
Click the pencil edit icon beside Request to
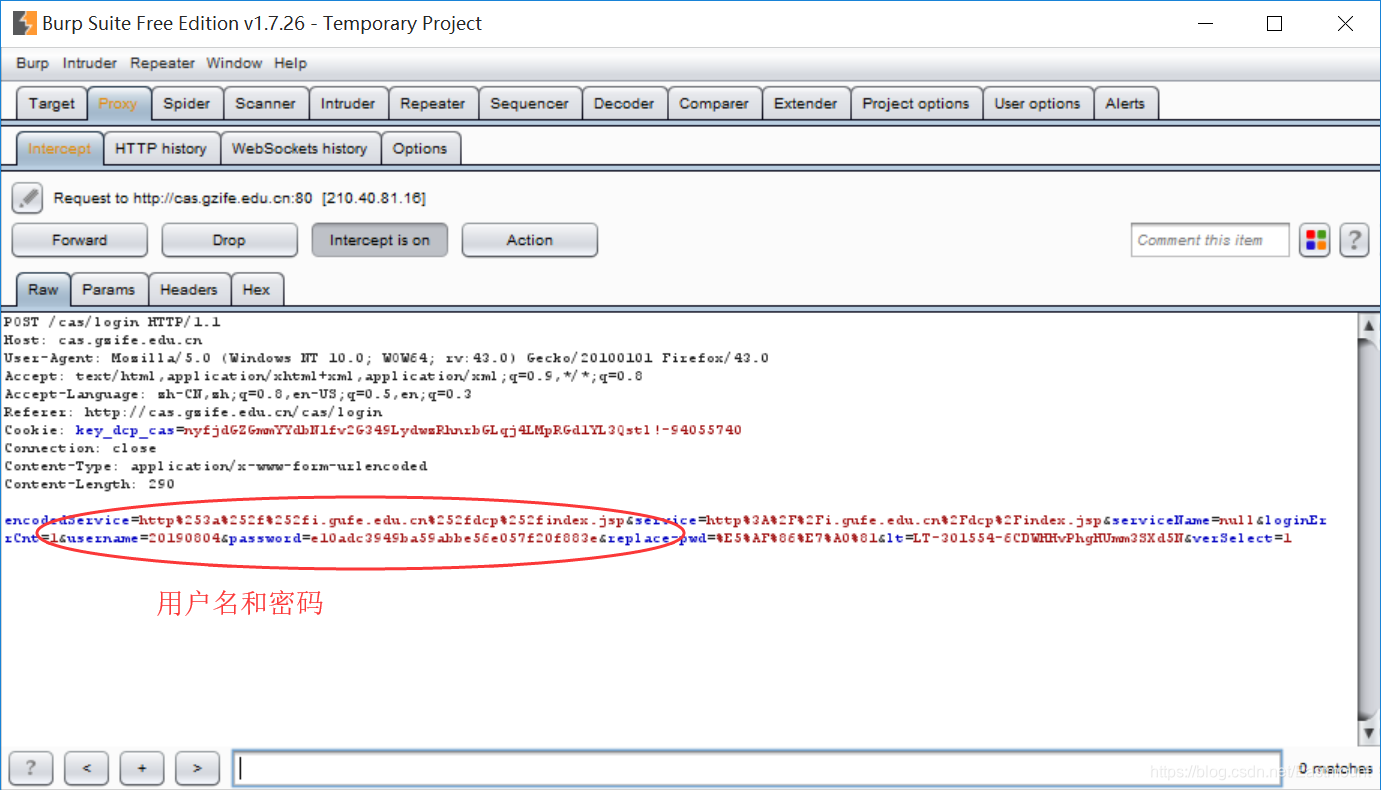click(27, 198)
